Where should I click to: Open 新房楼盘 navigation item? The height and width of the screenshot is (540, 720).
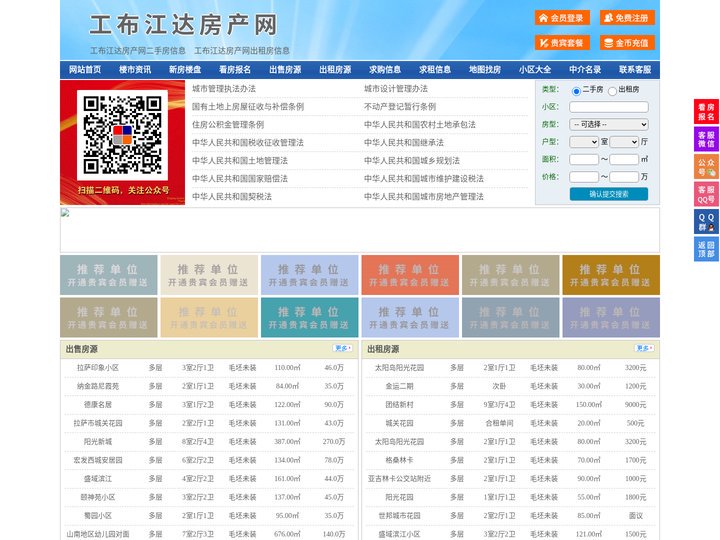[x=185, y=69]
